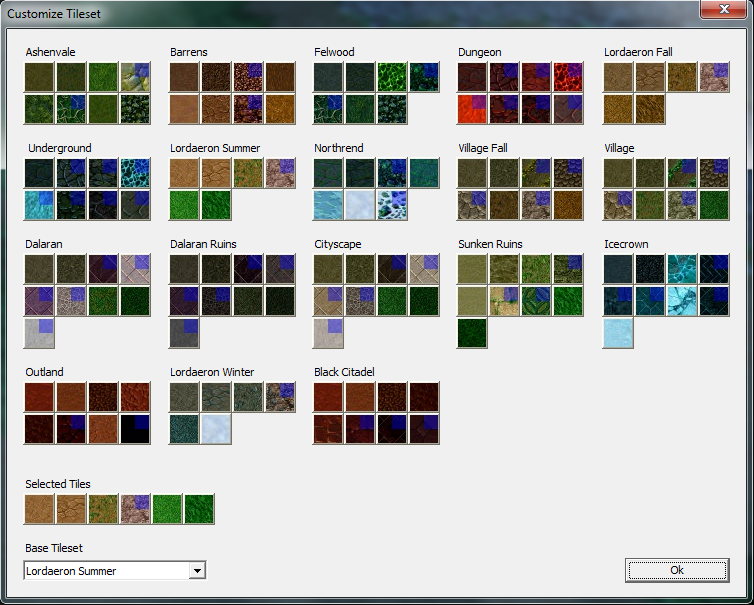Screen dimensions: 754x605
Task: Pick the bright green Felwood slime tile
Action: point(392,77)
